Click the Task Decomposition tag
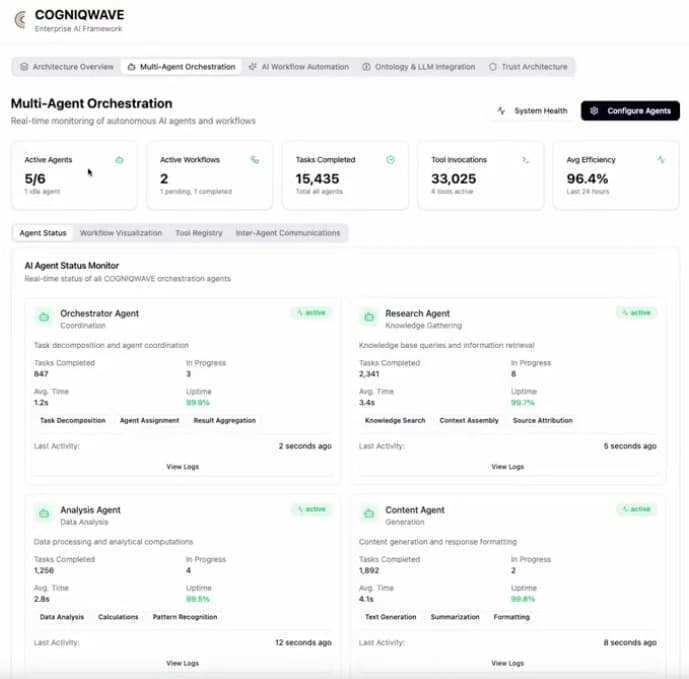This screenshot has height=679, width=689. coord(73,421)
